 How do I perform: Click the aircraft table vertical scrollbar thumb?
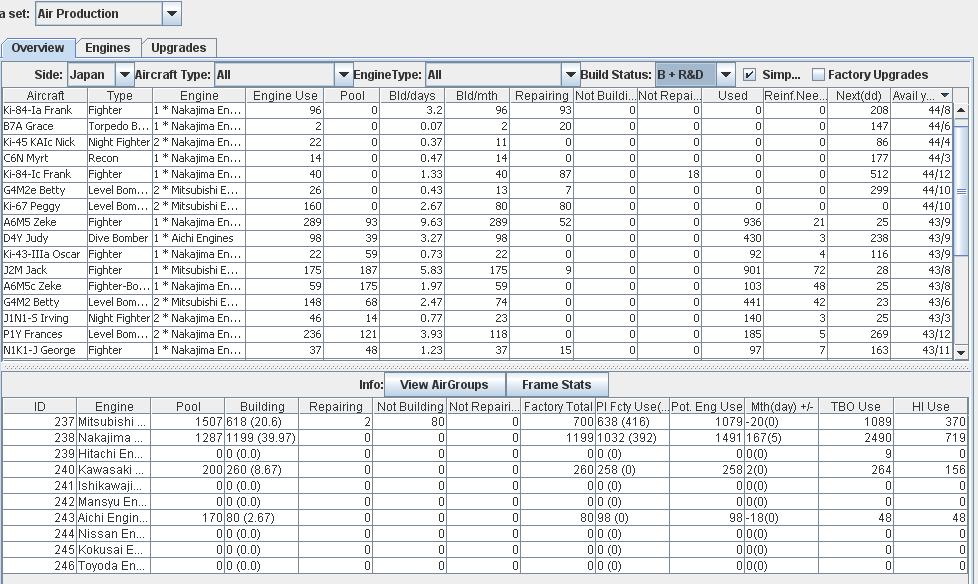[961, 192]
